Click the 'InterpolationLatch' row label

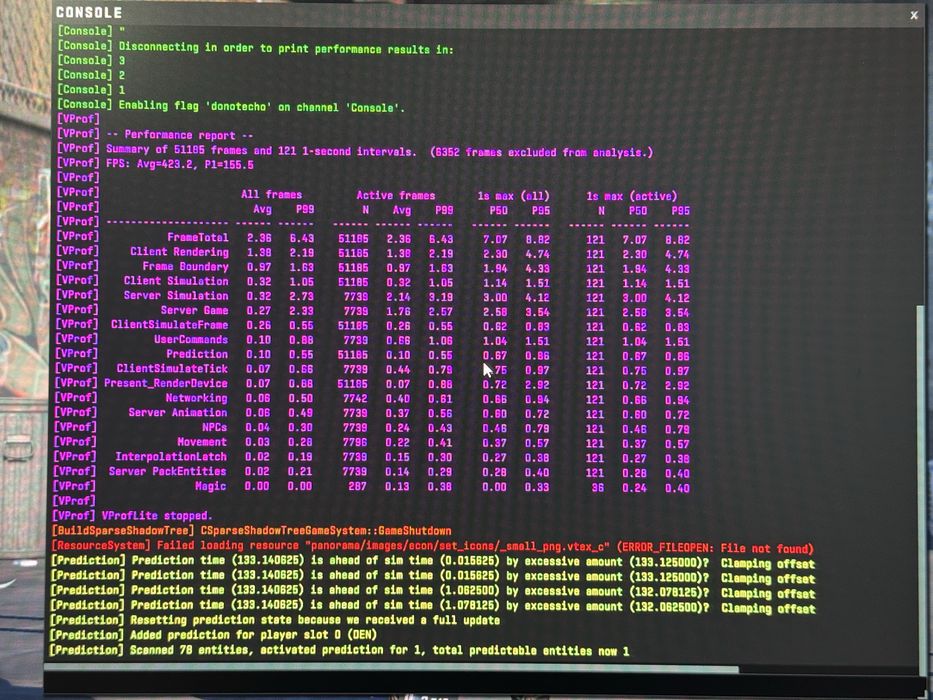point(171,457)
